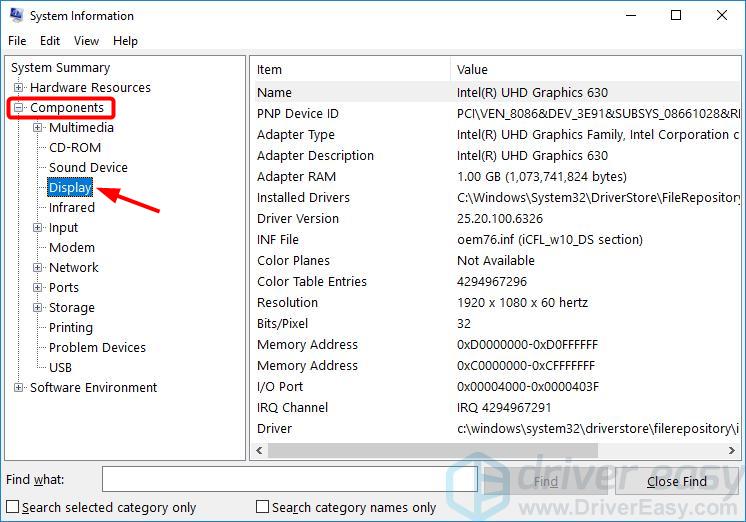746x522 pixels.
Task: Open the Help menu
Action: 125,41
